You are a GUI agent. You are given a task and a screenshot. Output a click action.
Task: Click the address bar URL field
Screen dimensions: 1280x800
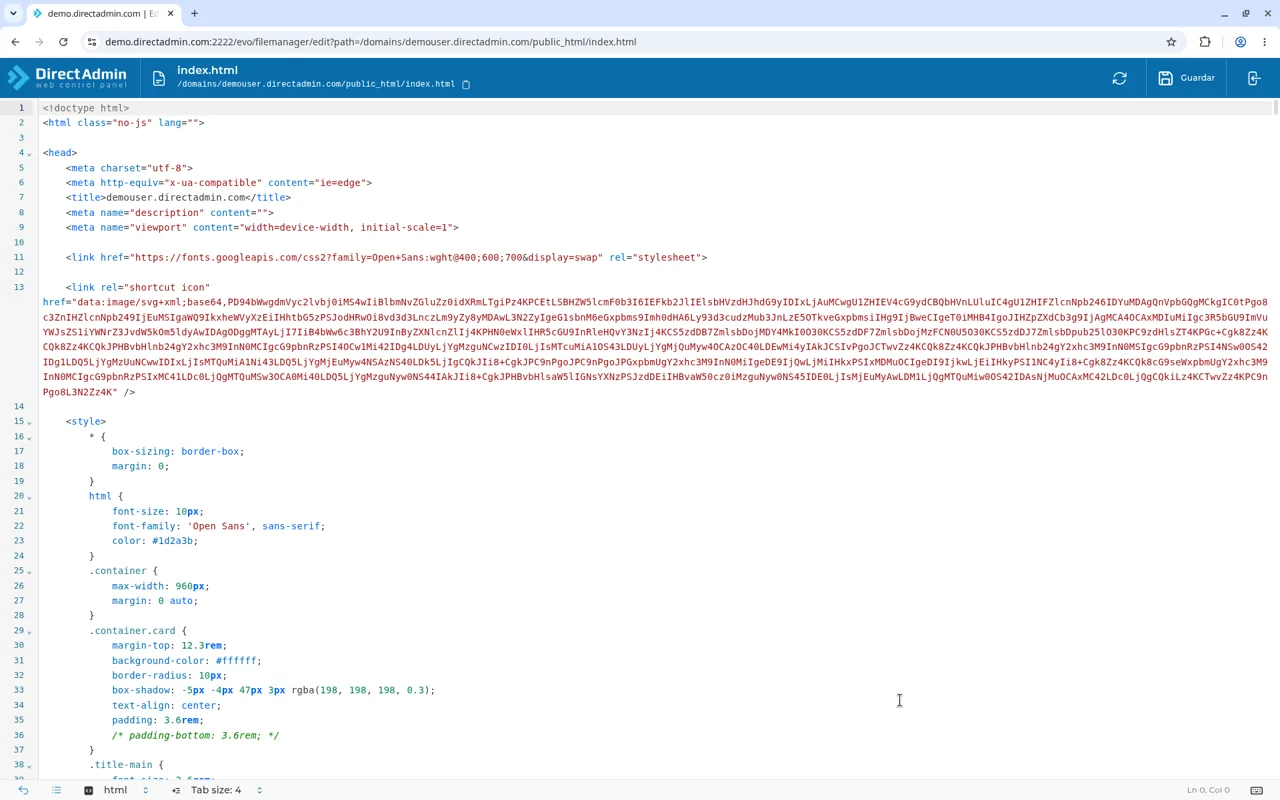click(630, 42)
